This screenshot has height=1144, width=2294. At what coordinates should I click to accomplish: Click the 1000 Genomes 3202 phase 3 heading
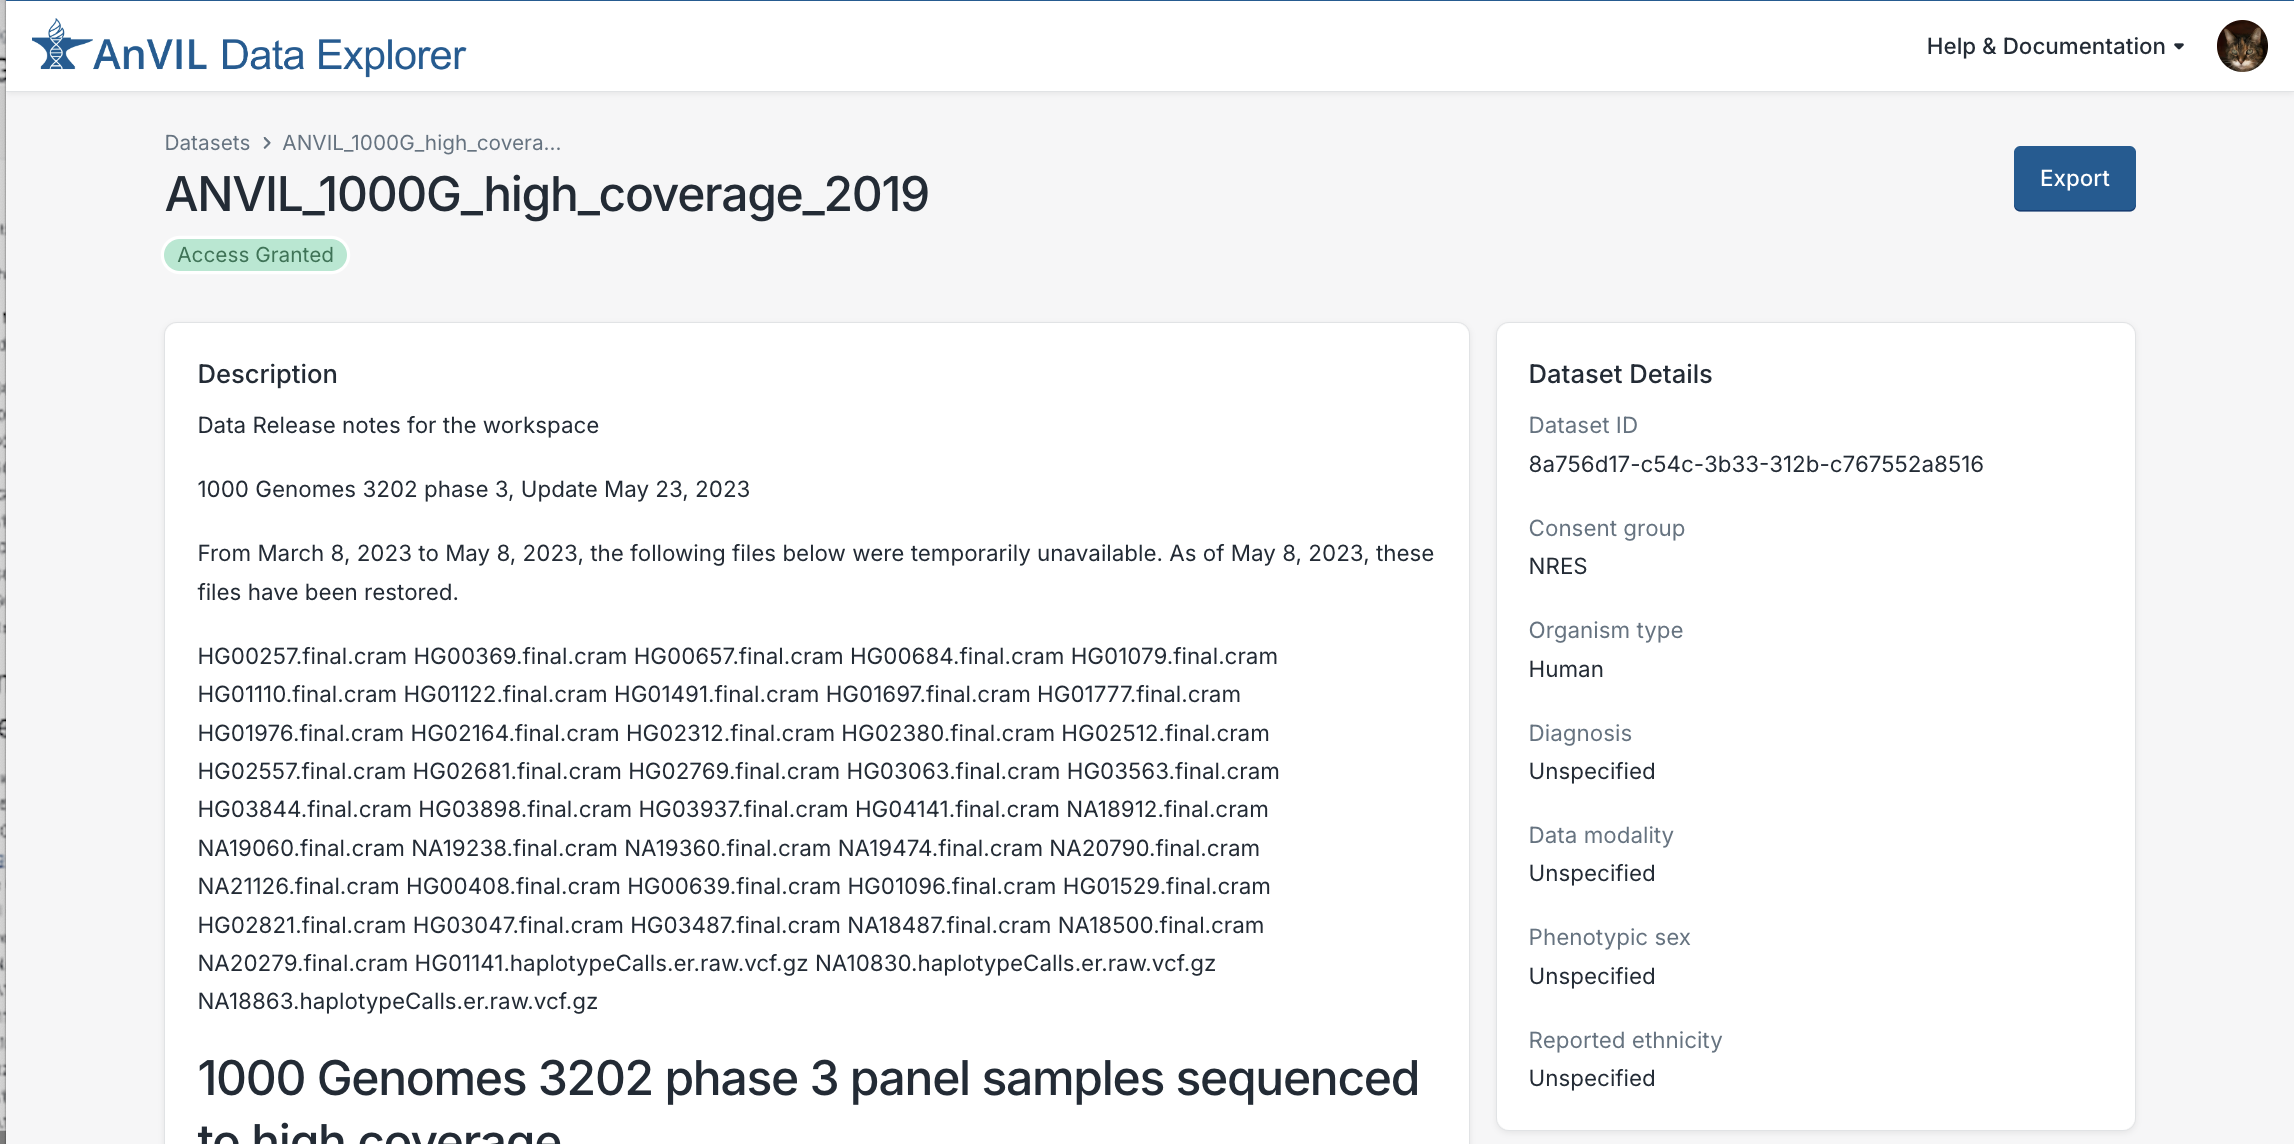point(807,1079)
